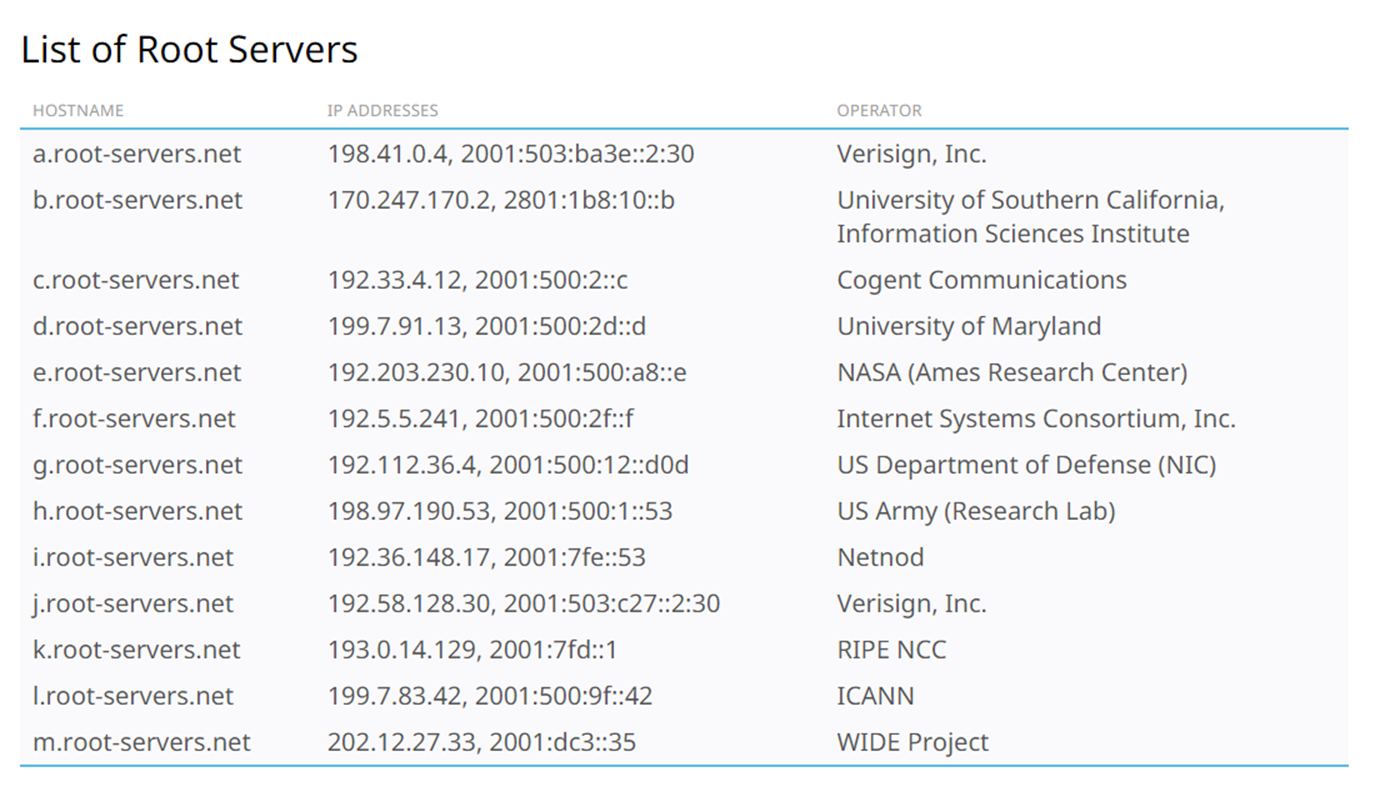The image size is (1395, 787).
Task: Click the k.root-servers.net hostname
Action: point(136,650)
